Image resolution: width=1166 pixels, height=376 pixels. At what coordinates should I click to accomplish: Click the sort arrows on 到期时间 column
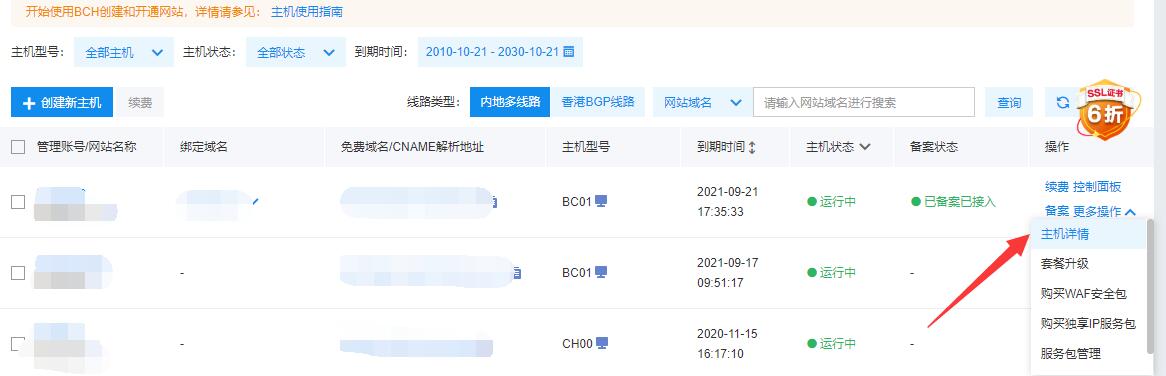pyautogui.click(x=752, y=147)
